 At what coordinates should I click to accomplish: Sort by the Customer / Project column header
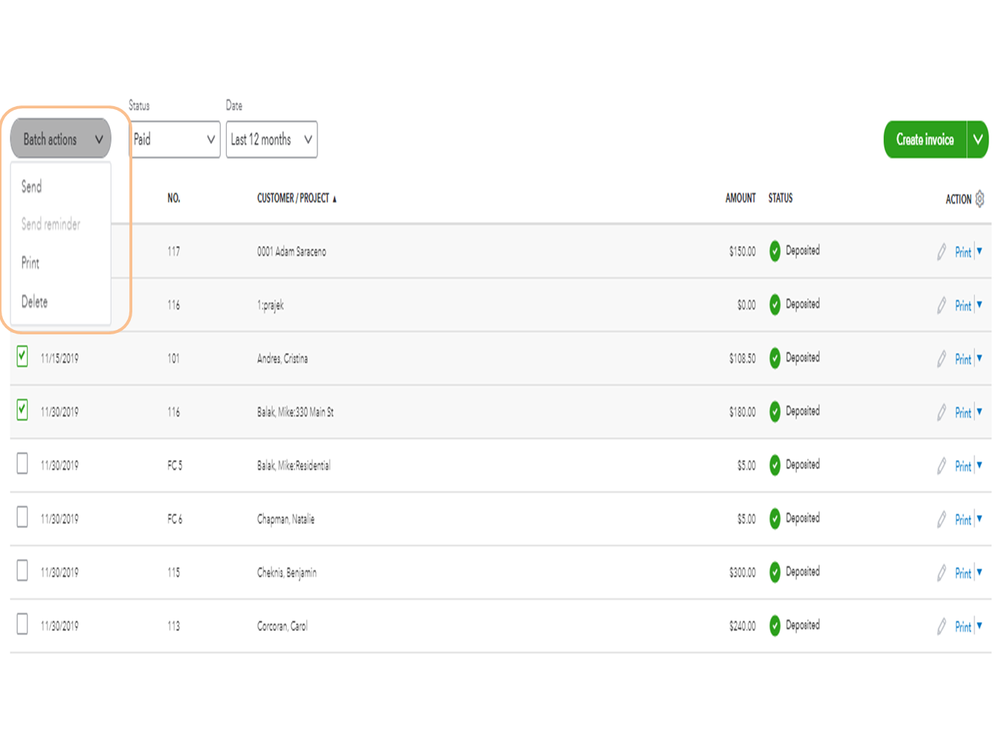point(296,199)
